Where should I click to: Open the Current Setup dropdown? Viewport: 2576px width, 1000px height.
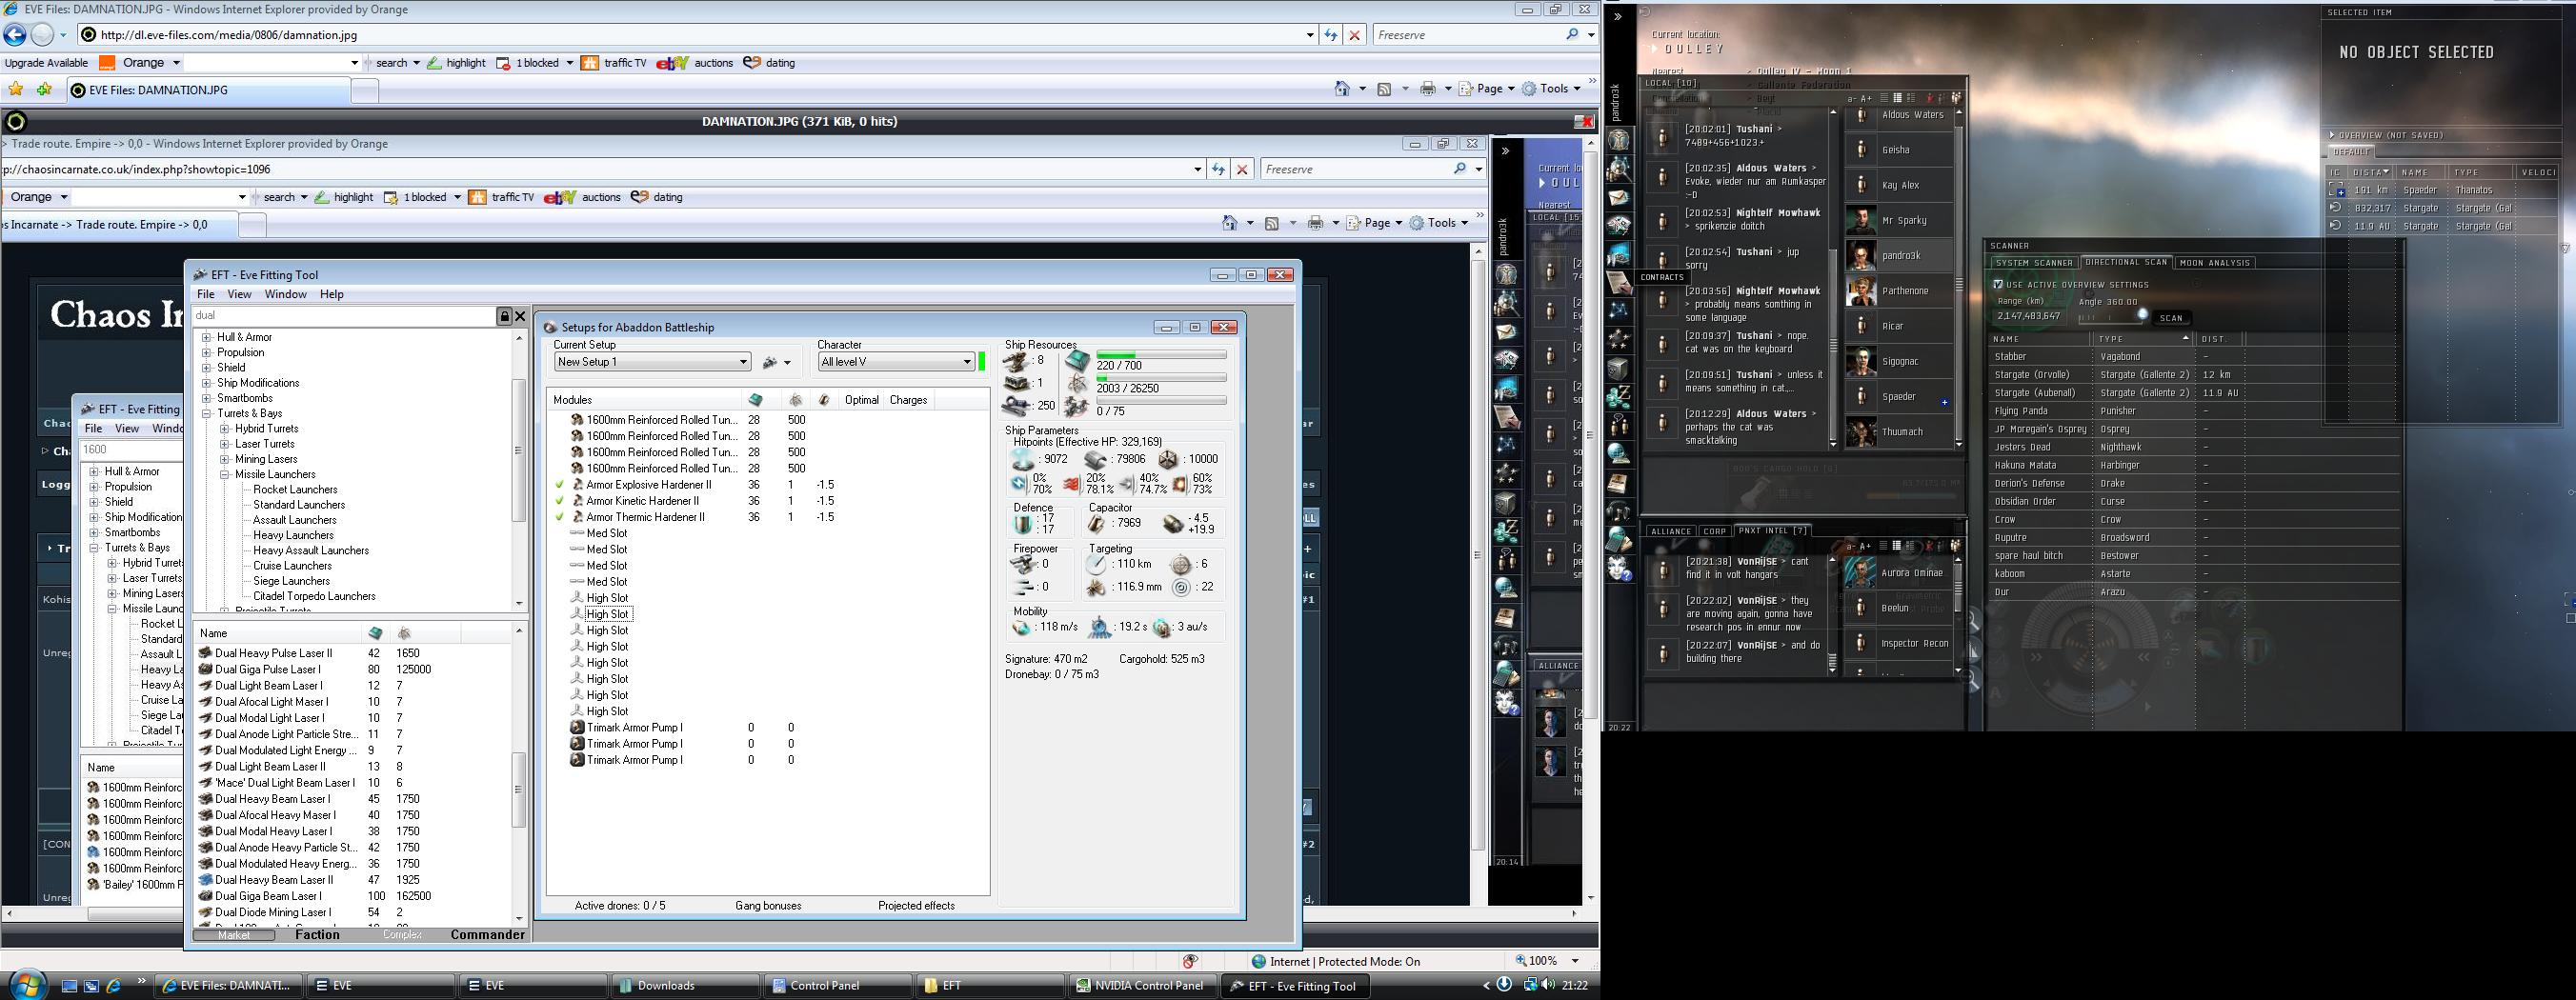[x=652, y=362]
